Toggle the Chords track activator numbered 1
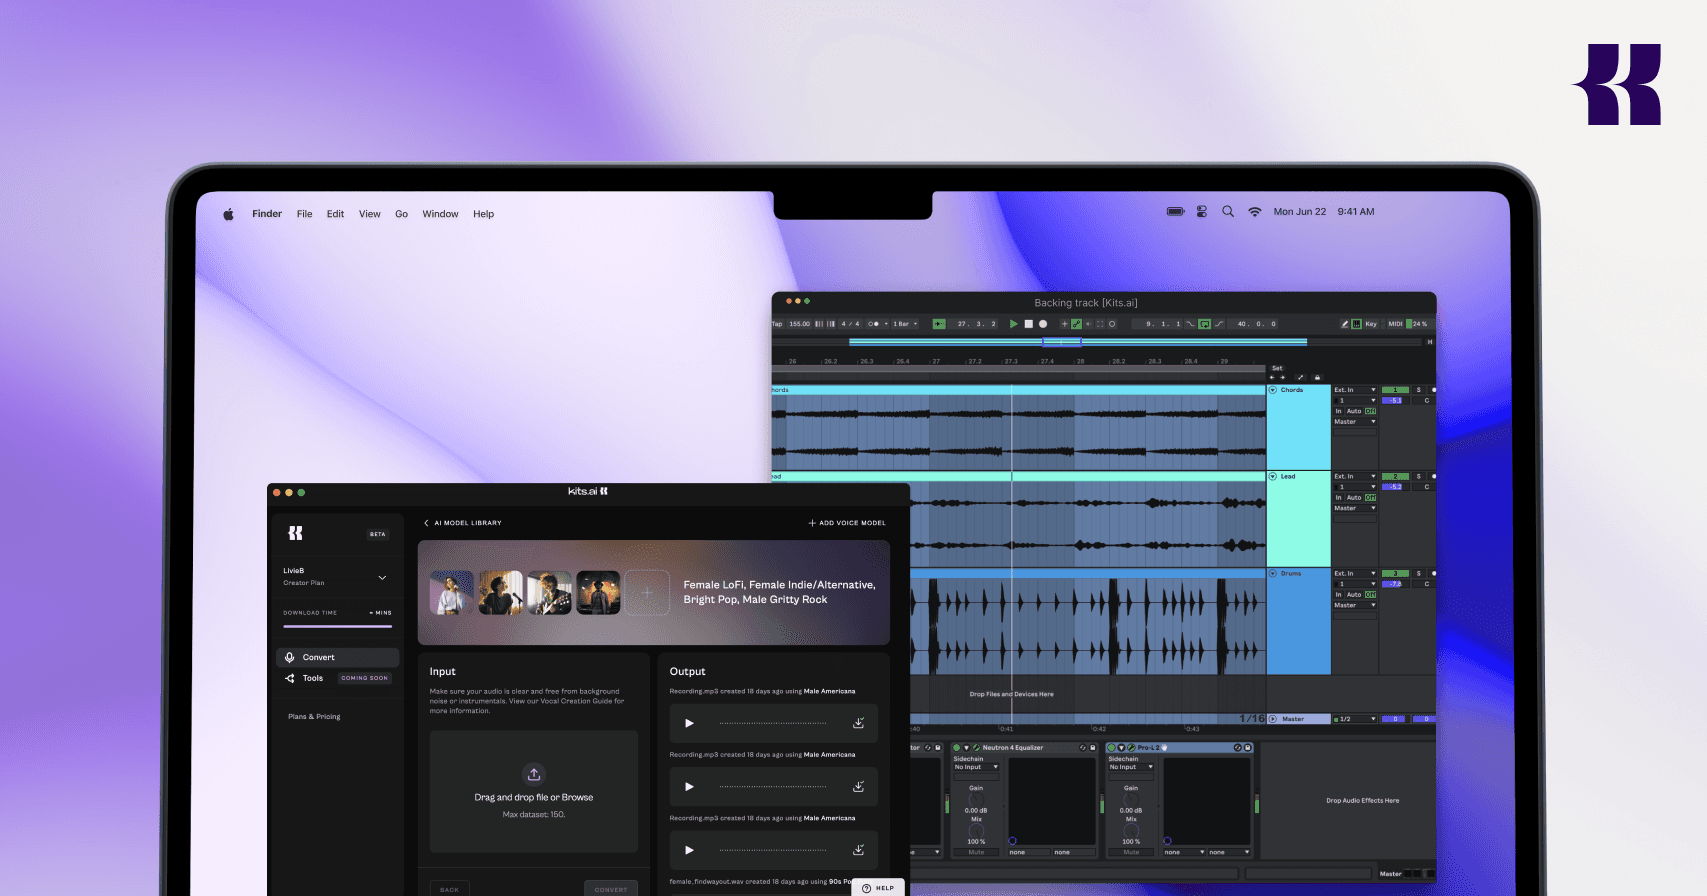Image resolution: width=1707 pixels, height=896 pixels. [x=1395, y=390]
